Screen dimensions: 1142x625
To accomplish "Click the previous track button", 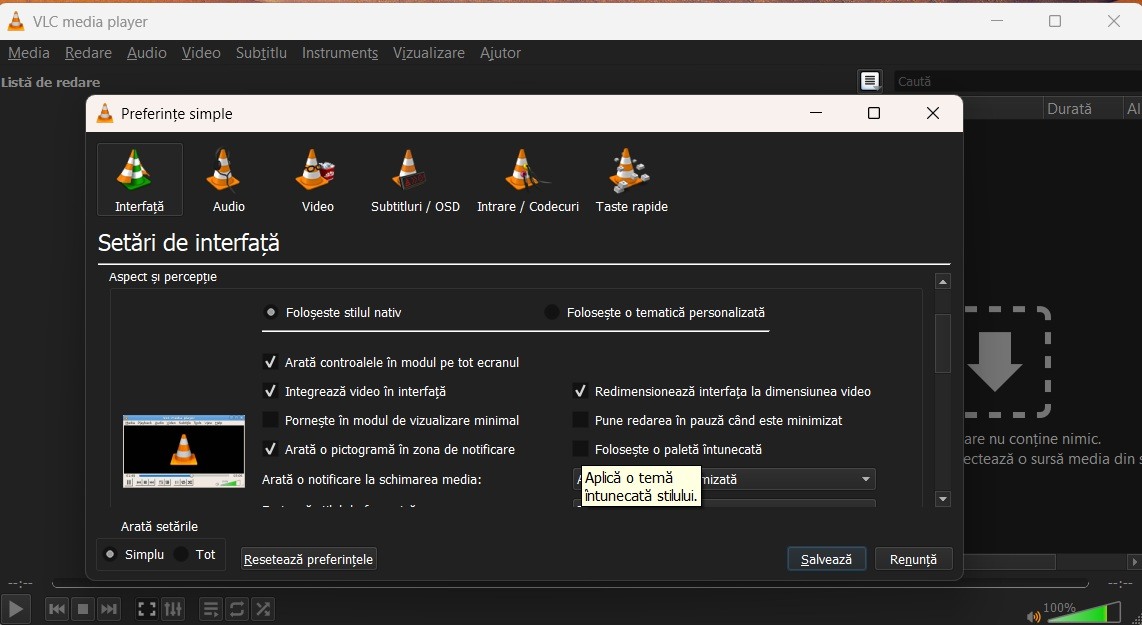I will 57,609.
